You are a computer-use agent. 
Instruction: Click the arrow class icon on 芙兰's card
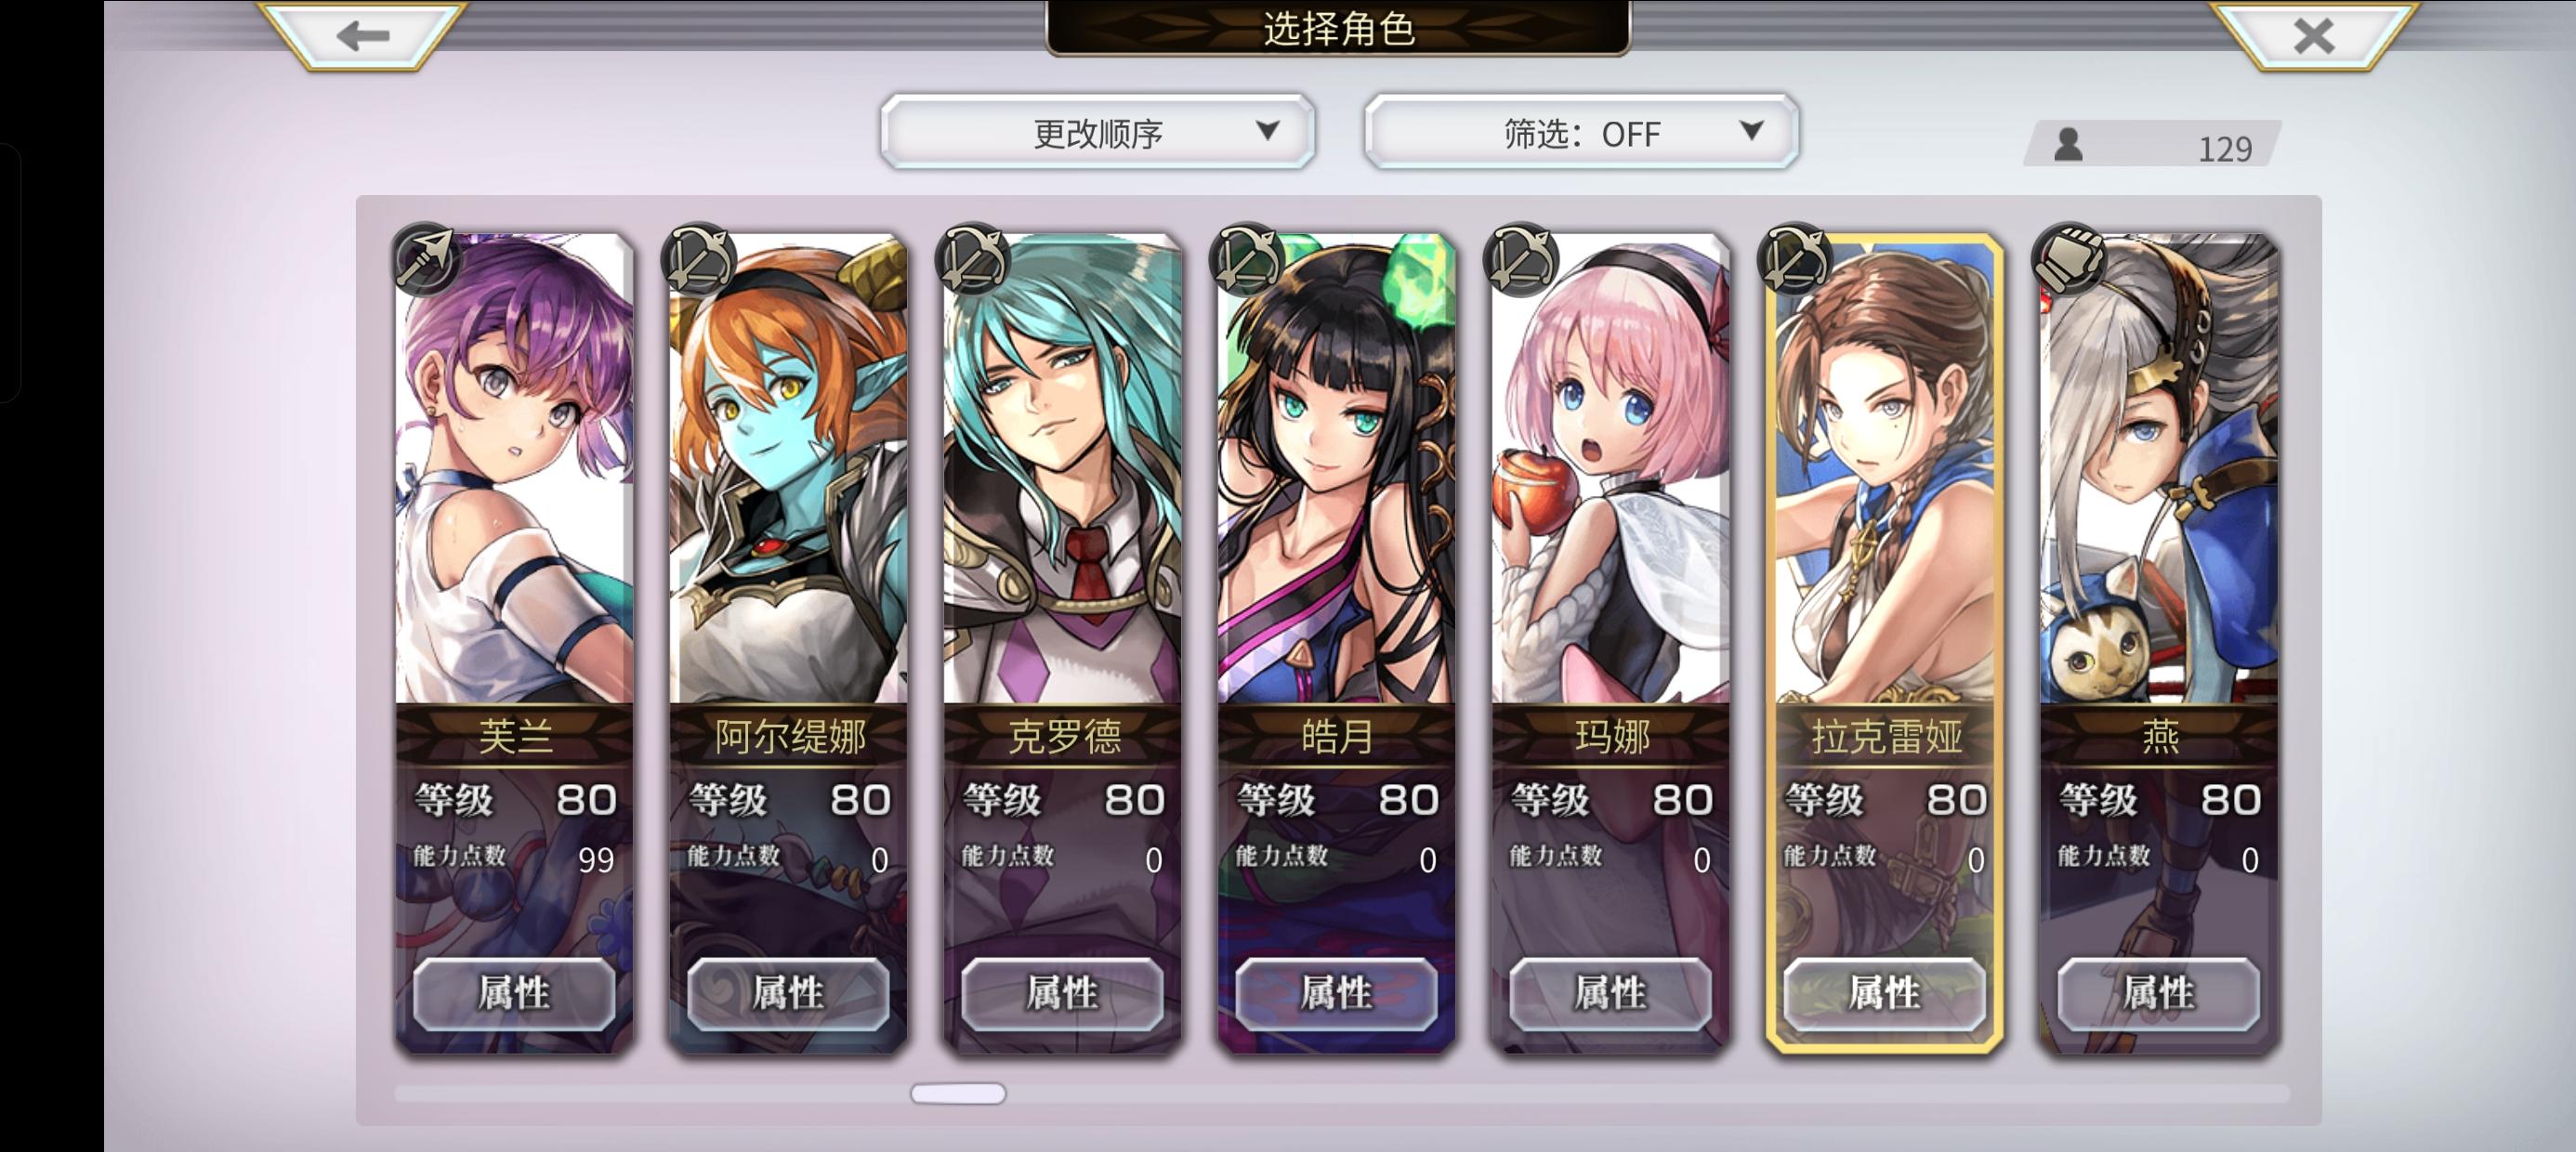425,259
